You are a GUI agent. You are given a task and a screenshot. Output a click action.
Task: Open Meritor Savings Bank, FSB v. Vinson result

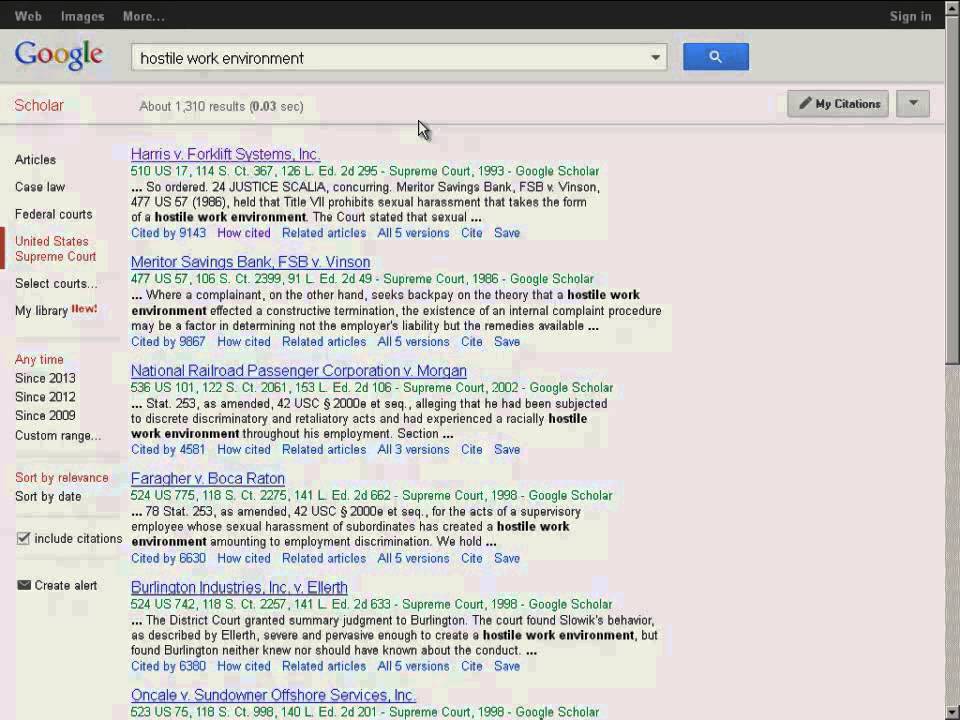click(x=250, y=262)
